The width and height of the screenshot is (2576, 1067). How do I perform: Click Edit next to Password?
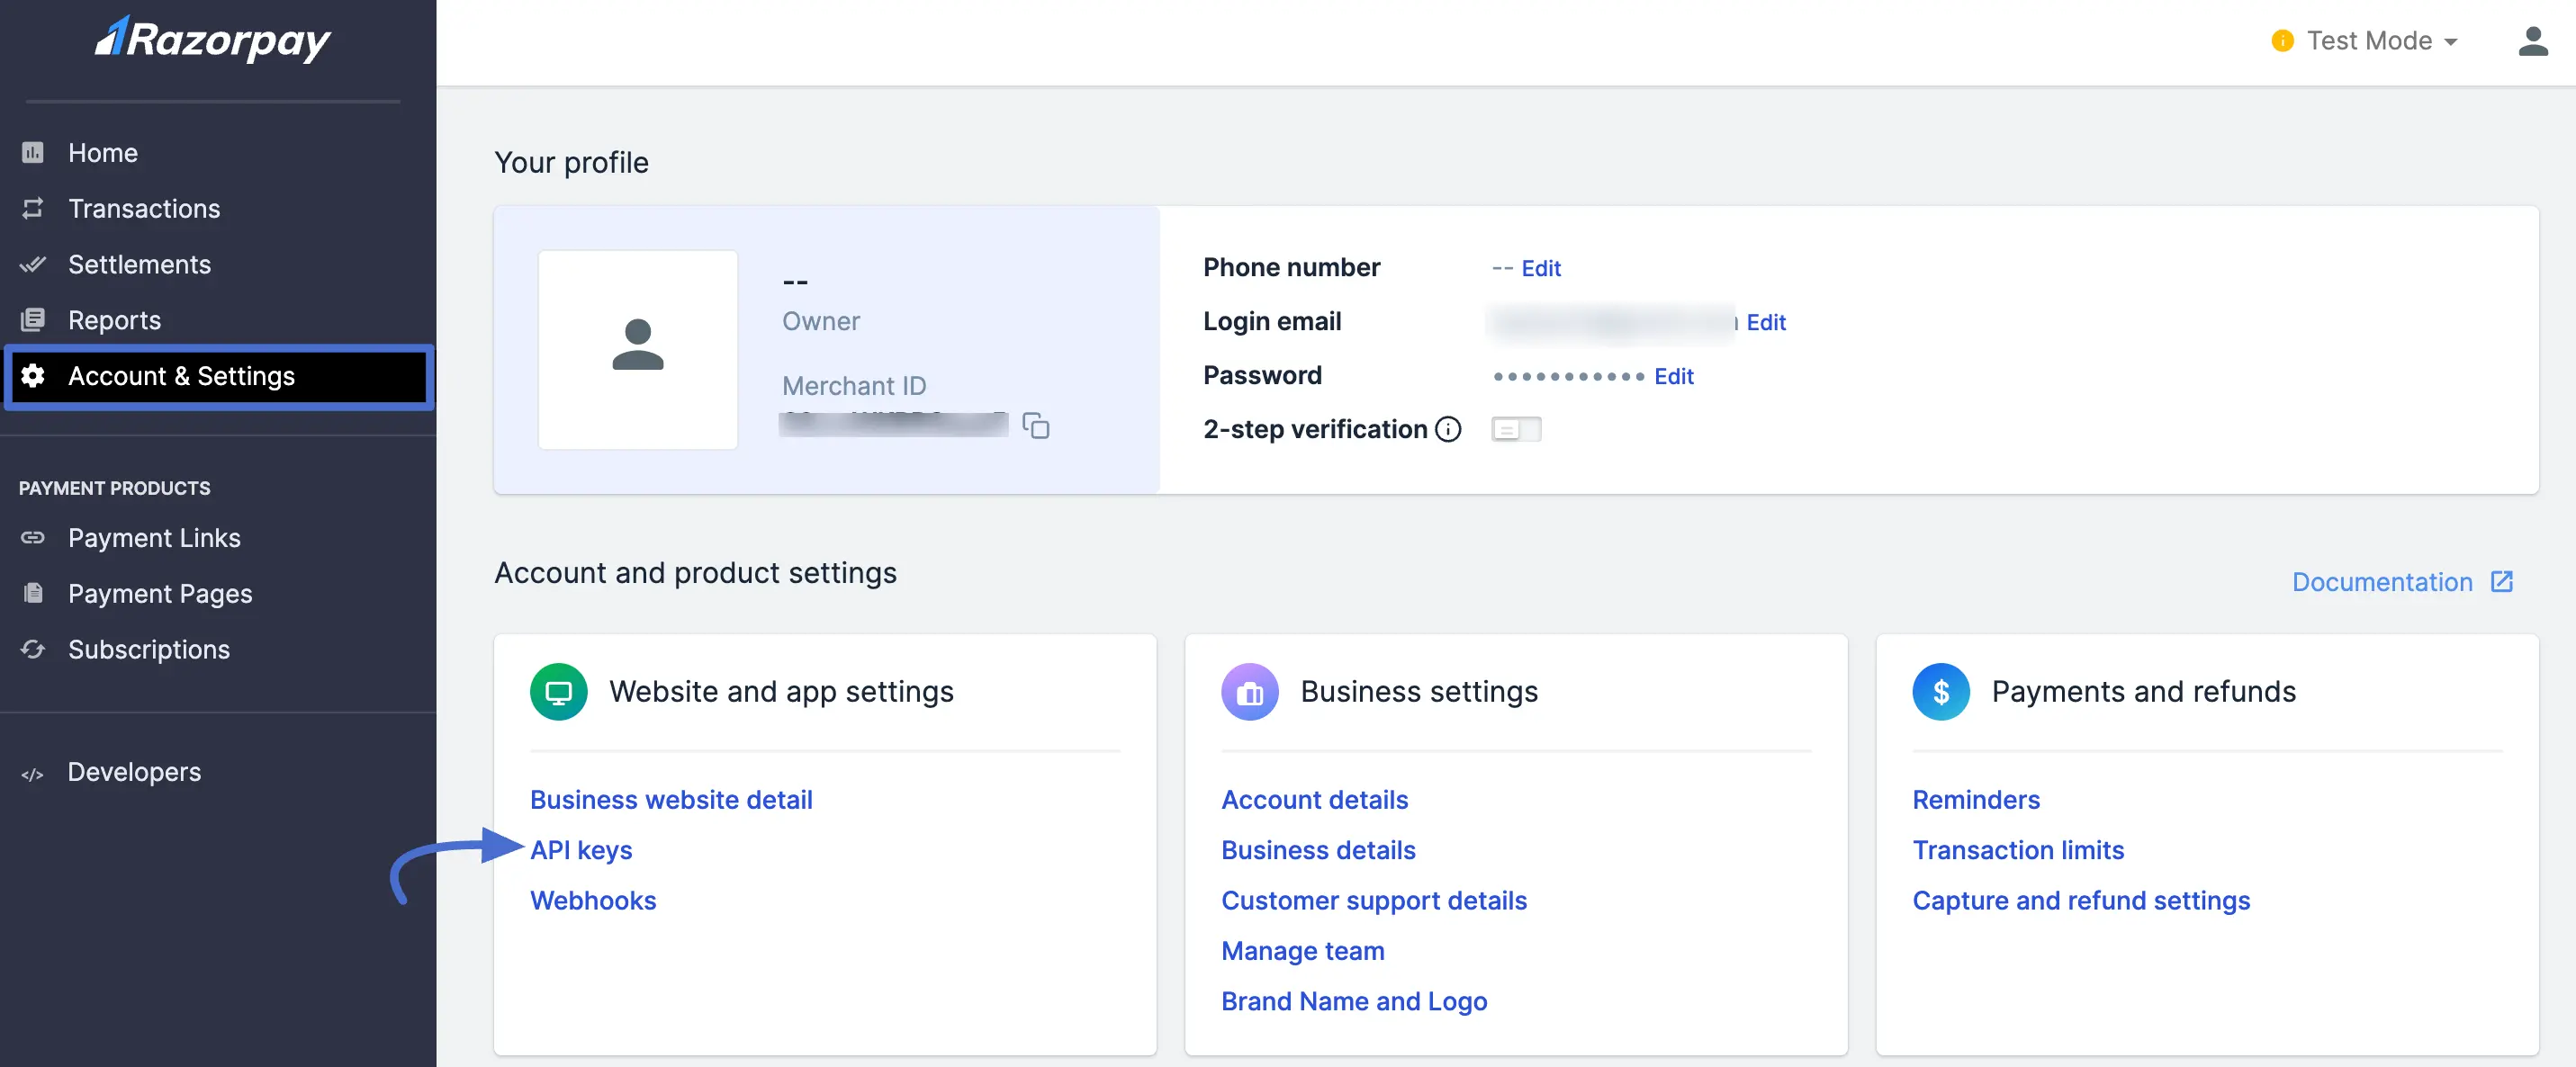[1674, 376]
